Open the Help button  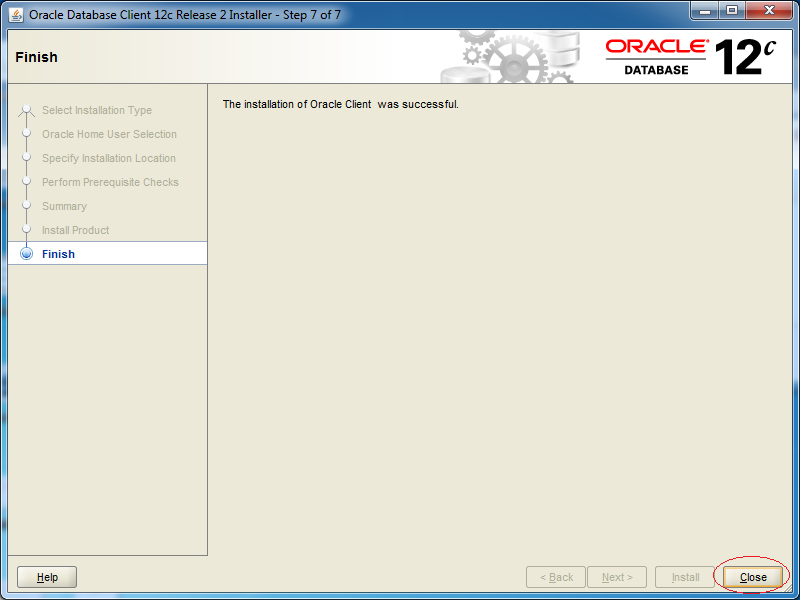[x=47, y=577]
